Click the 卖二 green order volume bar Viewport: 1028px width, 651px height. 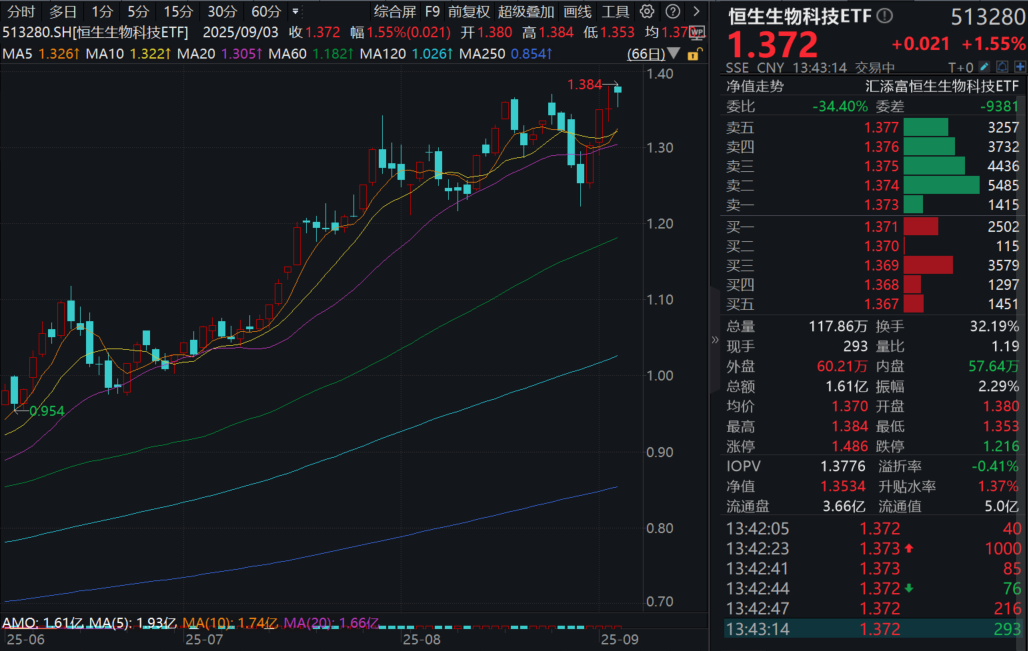coord(940,185)
